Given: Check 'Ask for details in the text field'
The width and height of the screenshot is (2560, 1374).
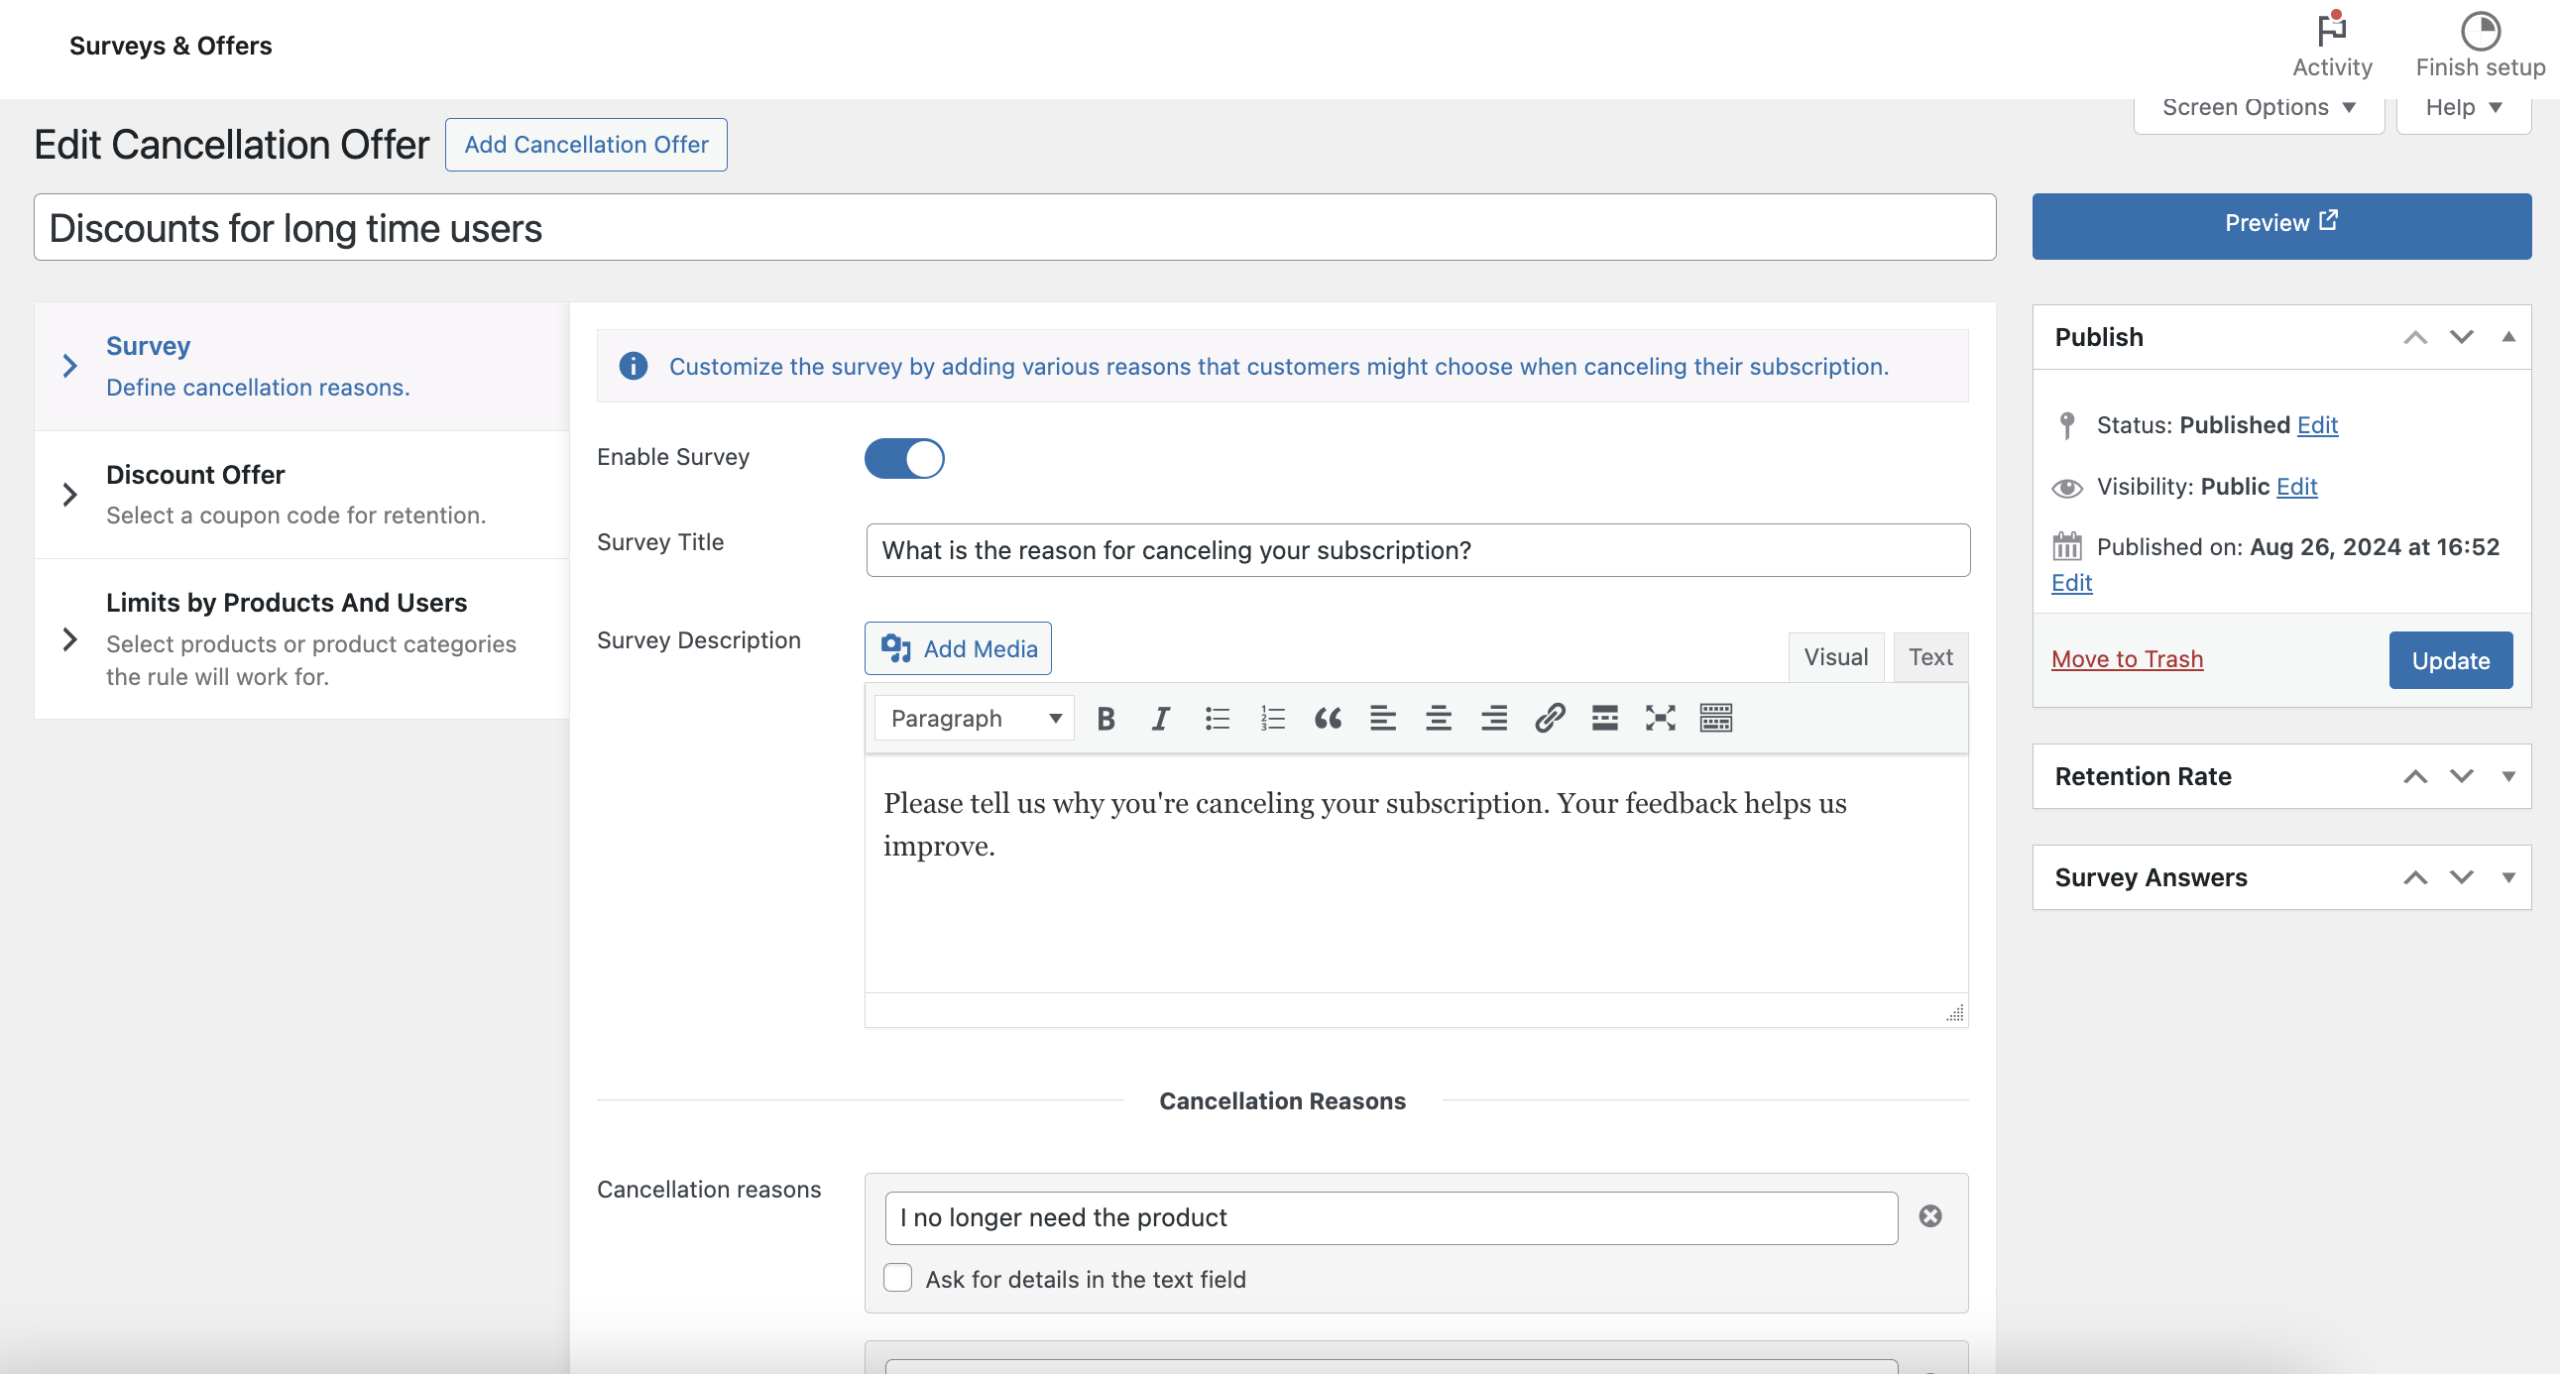Looking at the screenshot, I should (898, 1278).
